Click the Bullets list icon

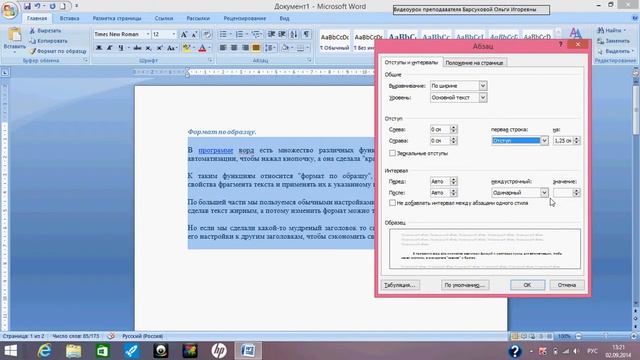tap(223, 34)
